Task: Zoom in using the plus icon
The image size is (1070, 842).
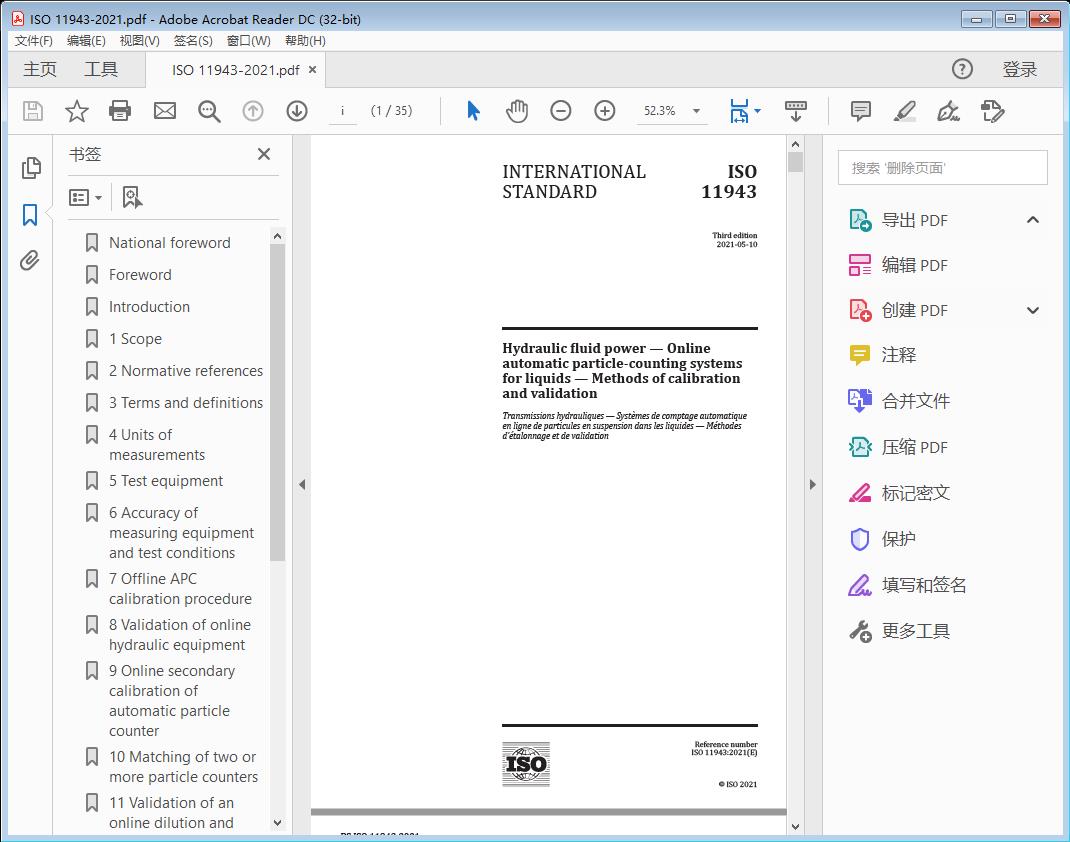Action: tap(605, 111)
